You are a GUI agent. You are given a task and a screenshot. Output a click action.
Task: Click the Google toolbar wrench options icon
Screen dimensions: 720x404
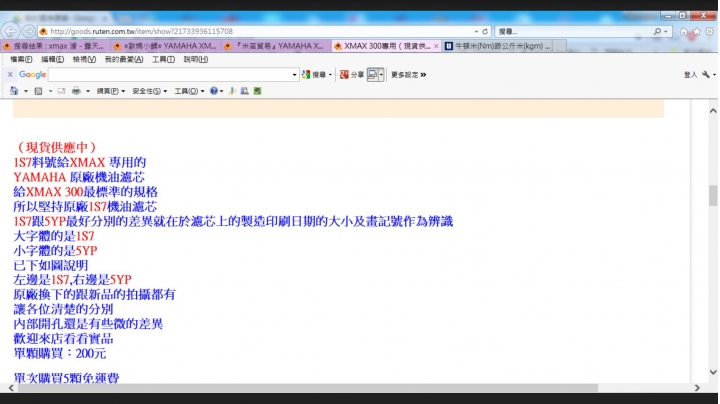tap(706, 74)
